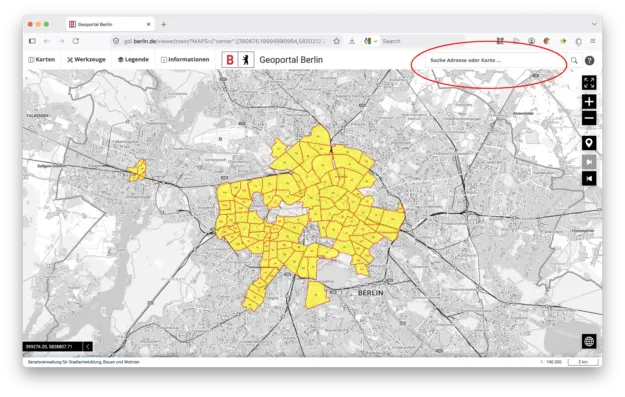The width and height of the screenshot is (625, 397).
Task: Bookmark this page with the star
Action: tap(336, 41)
